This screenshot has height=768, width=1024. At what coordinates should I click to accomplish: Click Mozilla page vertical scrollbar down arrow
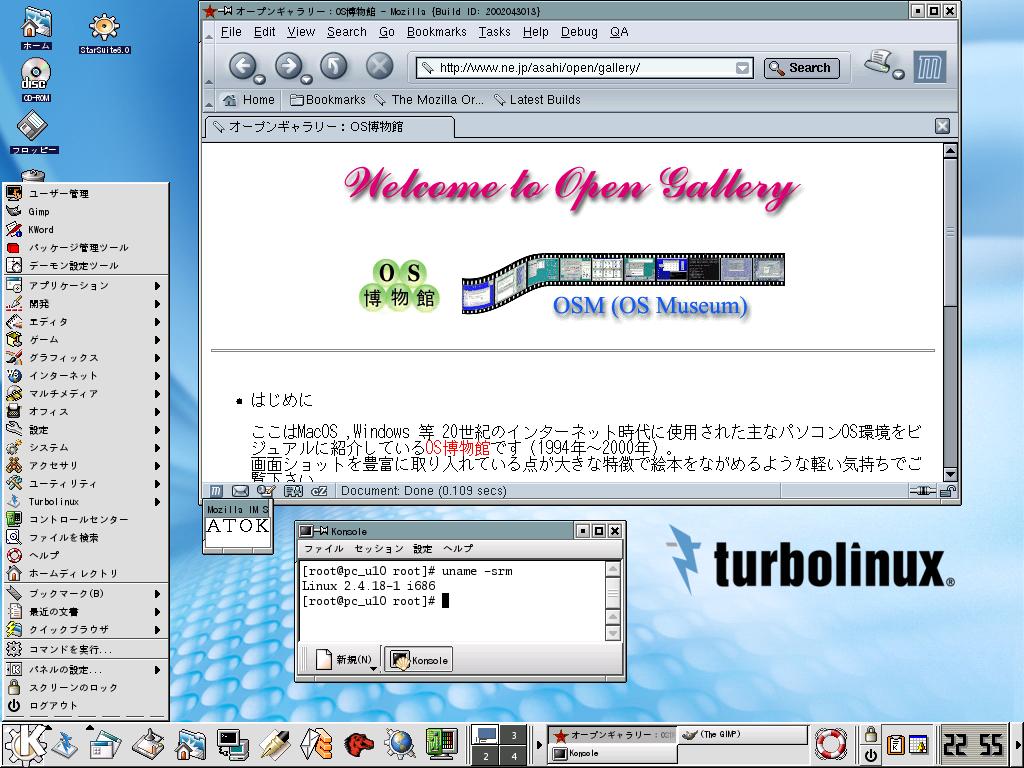click(950, 475)
